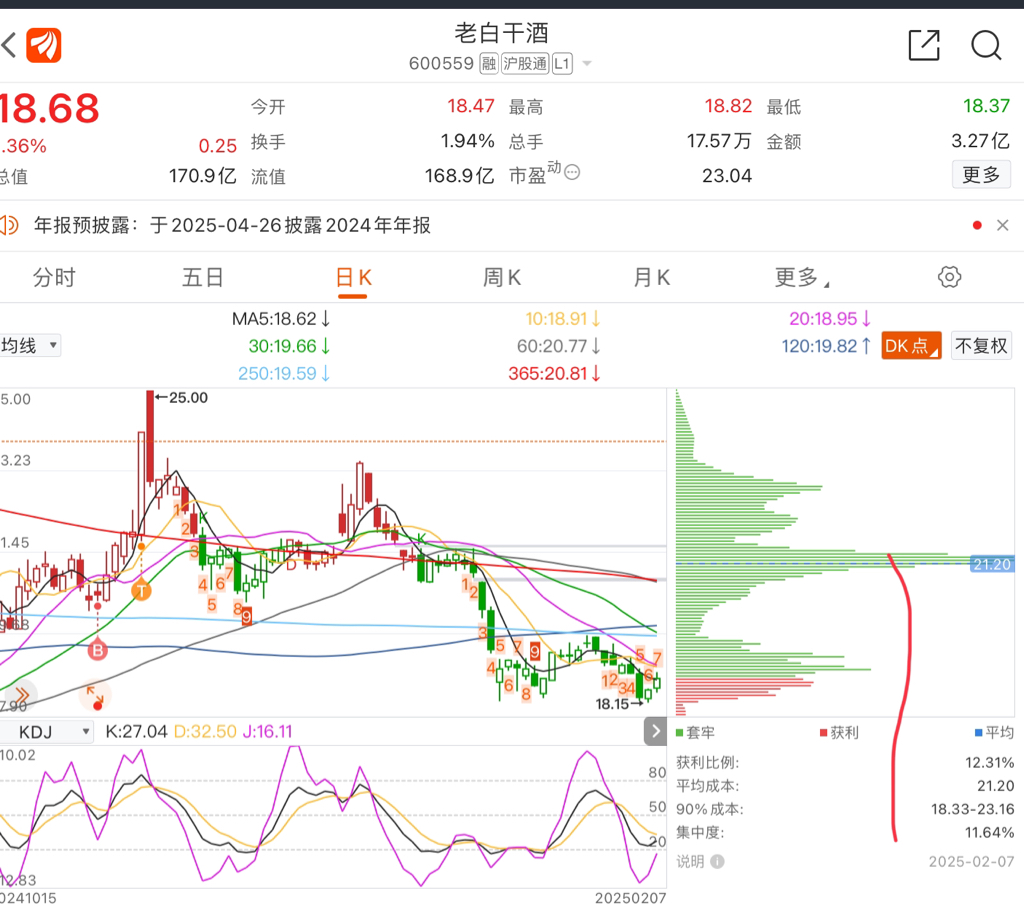Screen dimensions: 1024x907
Task: Tap the 沪股通 tag
Action: point(525,63)
